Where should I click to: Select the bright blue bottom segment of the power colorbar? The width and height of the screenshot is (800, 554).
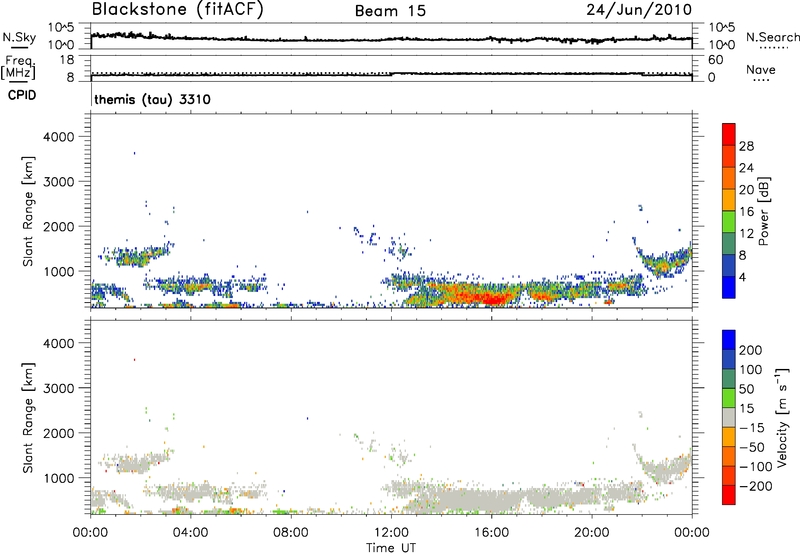[x=729, y=287]
